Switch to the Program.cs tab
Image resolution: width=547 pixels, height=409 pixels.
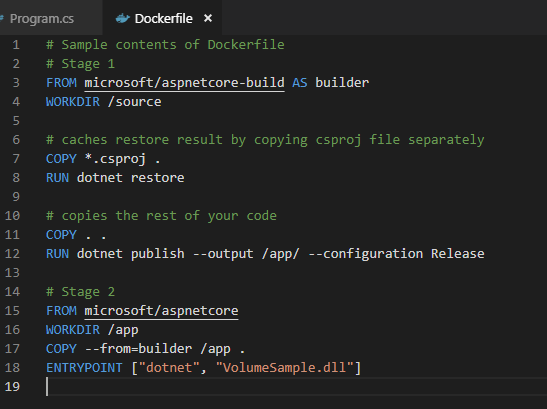42,18
